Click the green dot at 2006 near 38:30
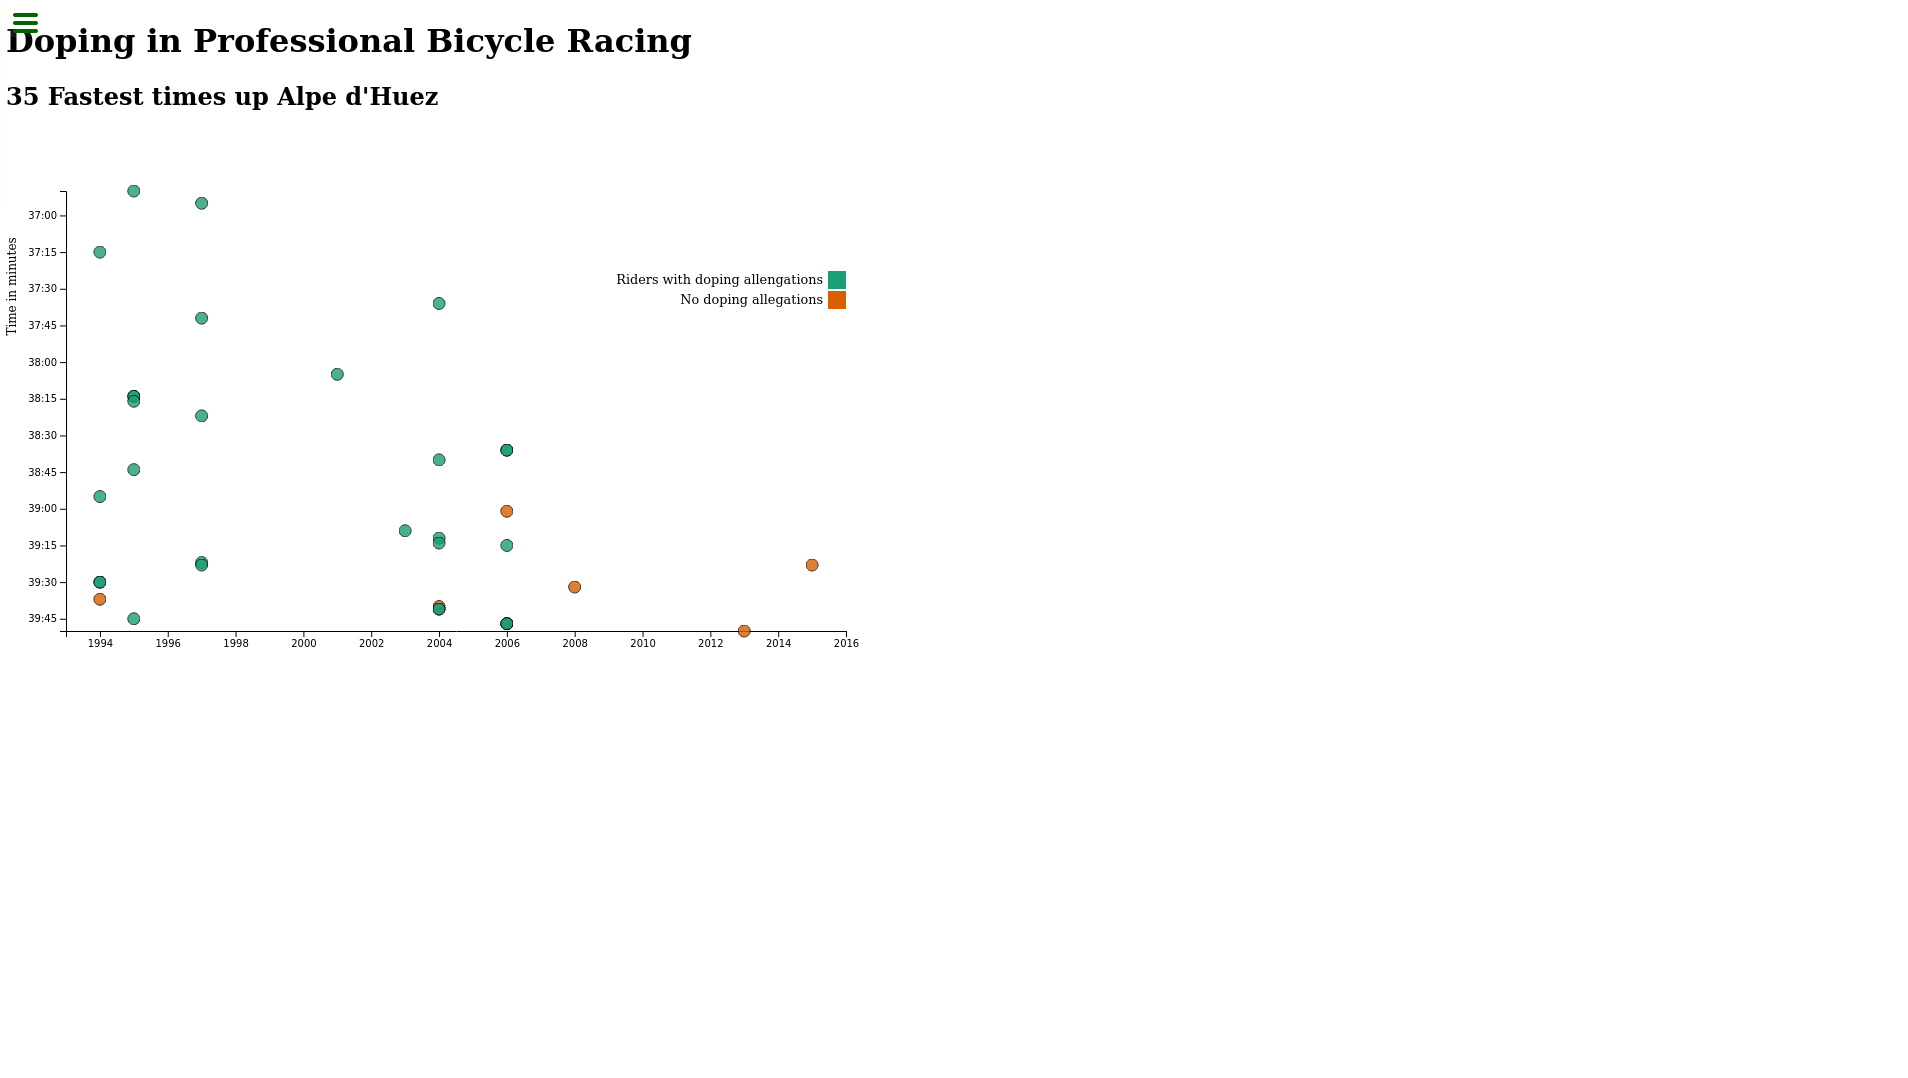The image size is (1908, 1078). click(x=507, y=450)
